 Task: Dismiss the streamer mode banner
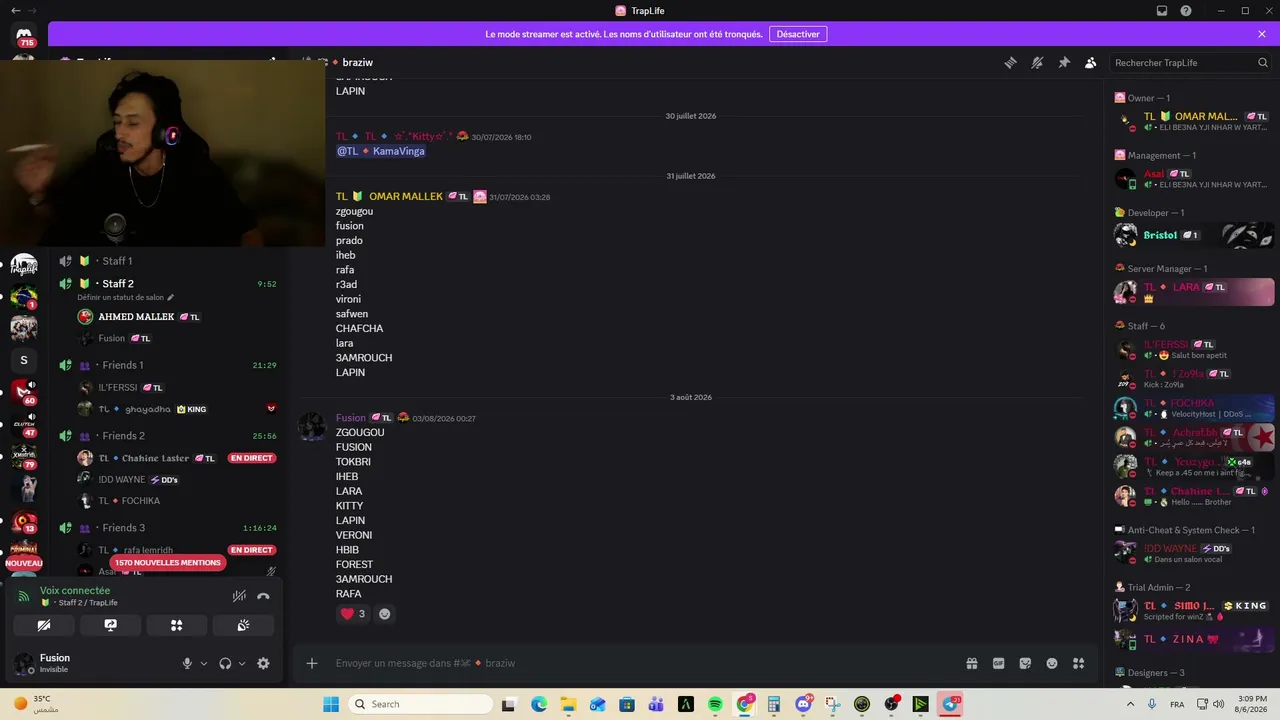pyautogui.click(x=1262, y=34)
